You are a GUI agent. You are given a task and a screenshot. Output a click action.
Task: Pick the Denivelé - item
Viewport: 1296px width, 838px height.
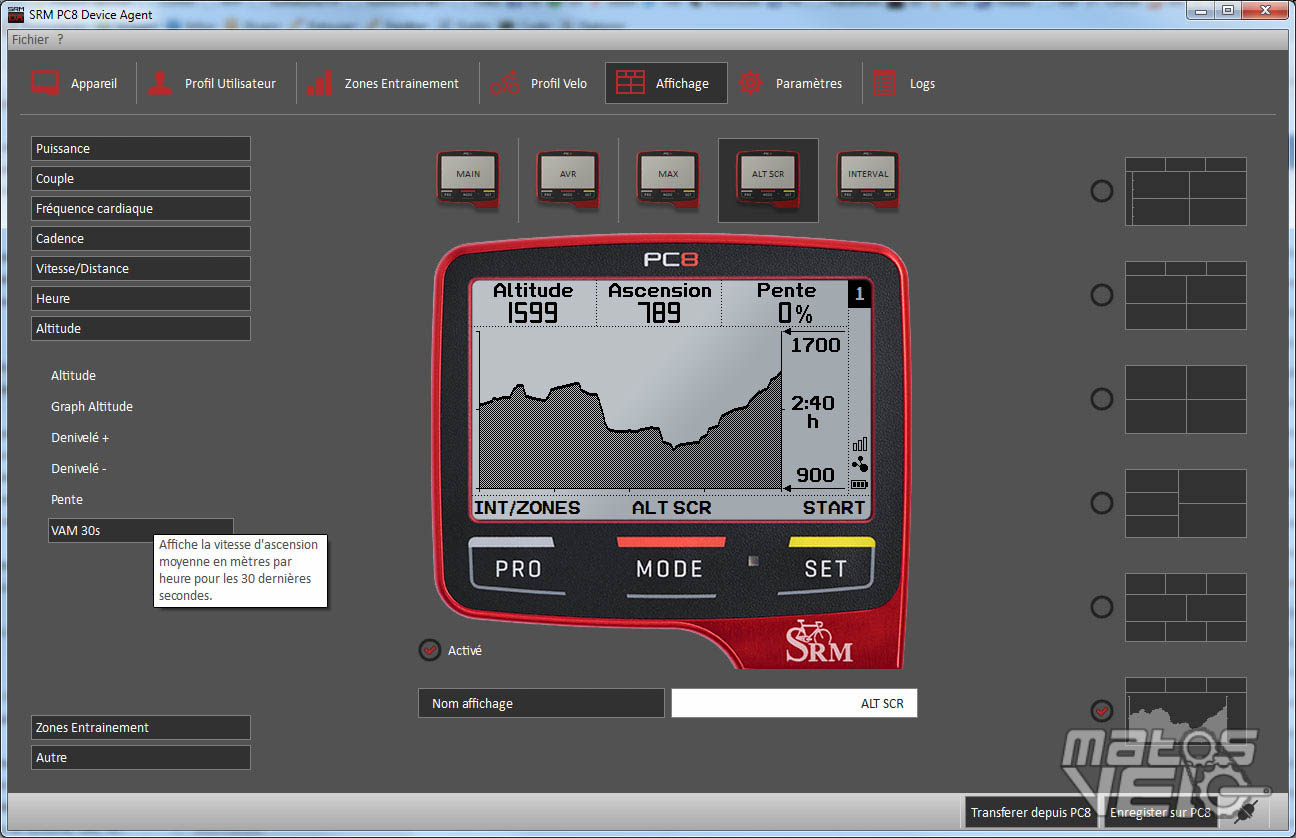pyautogui.click(x=79, y=469)
